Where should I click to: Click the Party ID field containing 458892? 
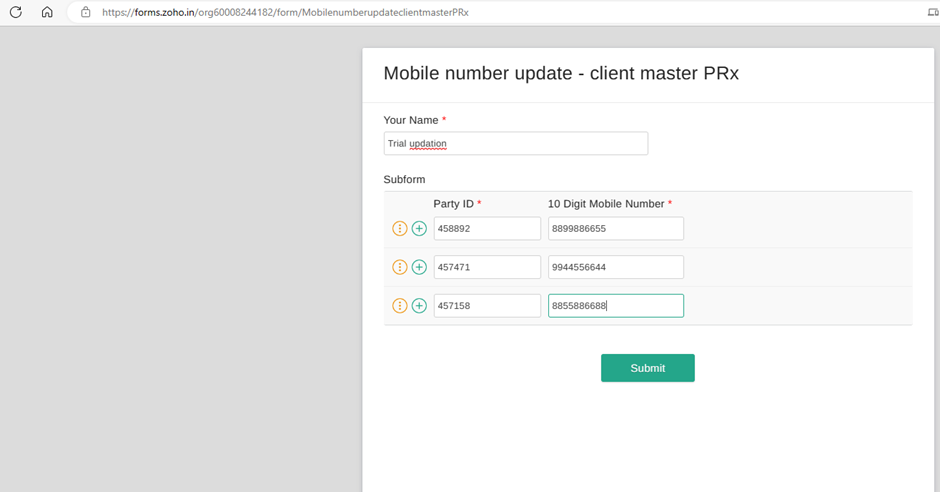click(x=487, y=229)
